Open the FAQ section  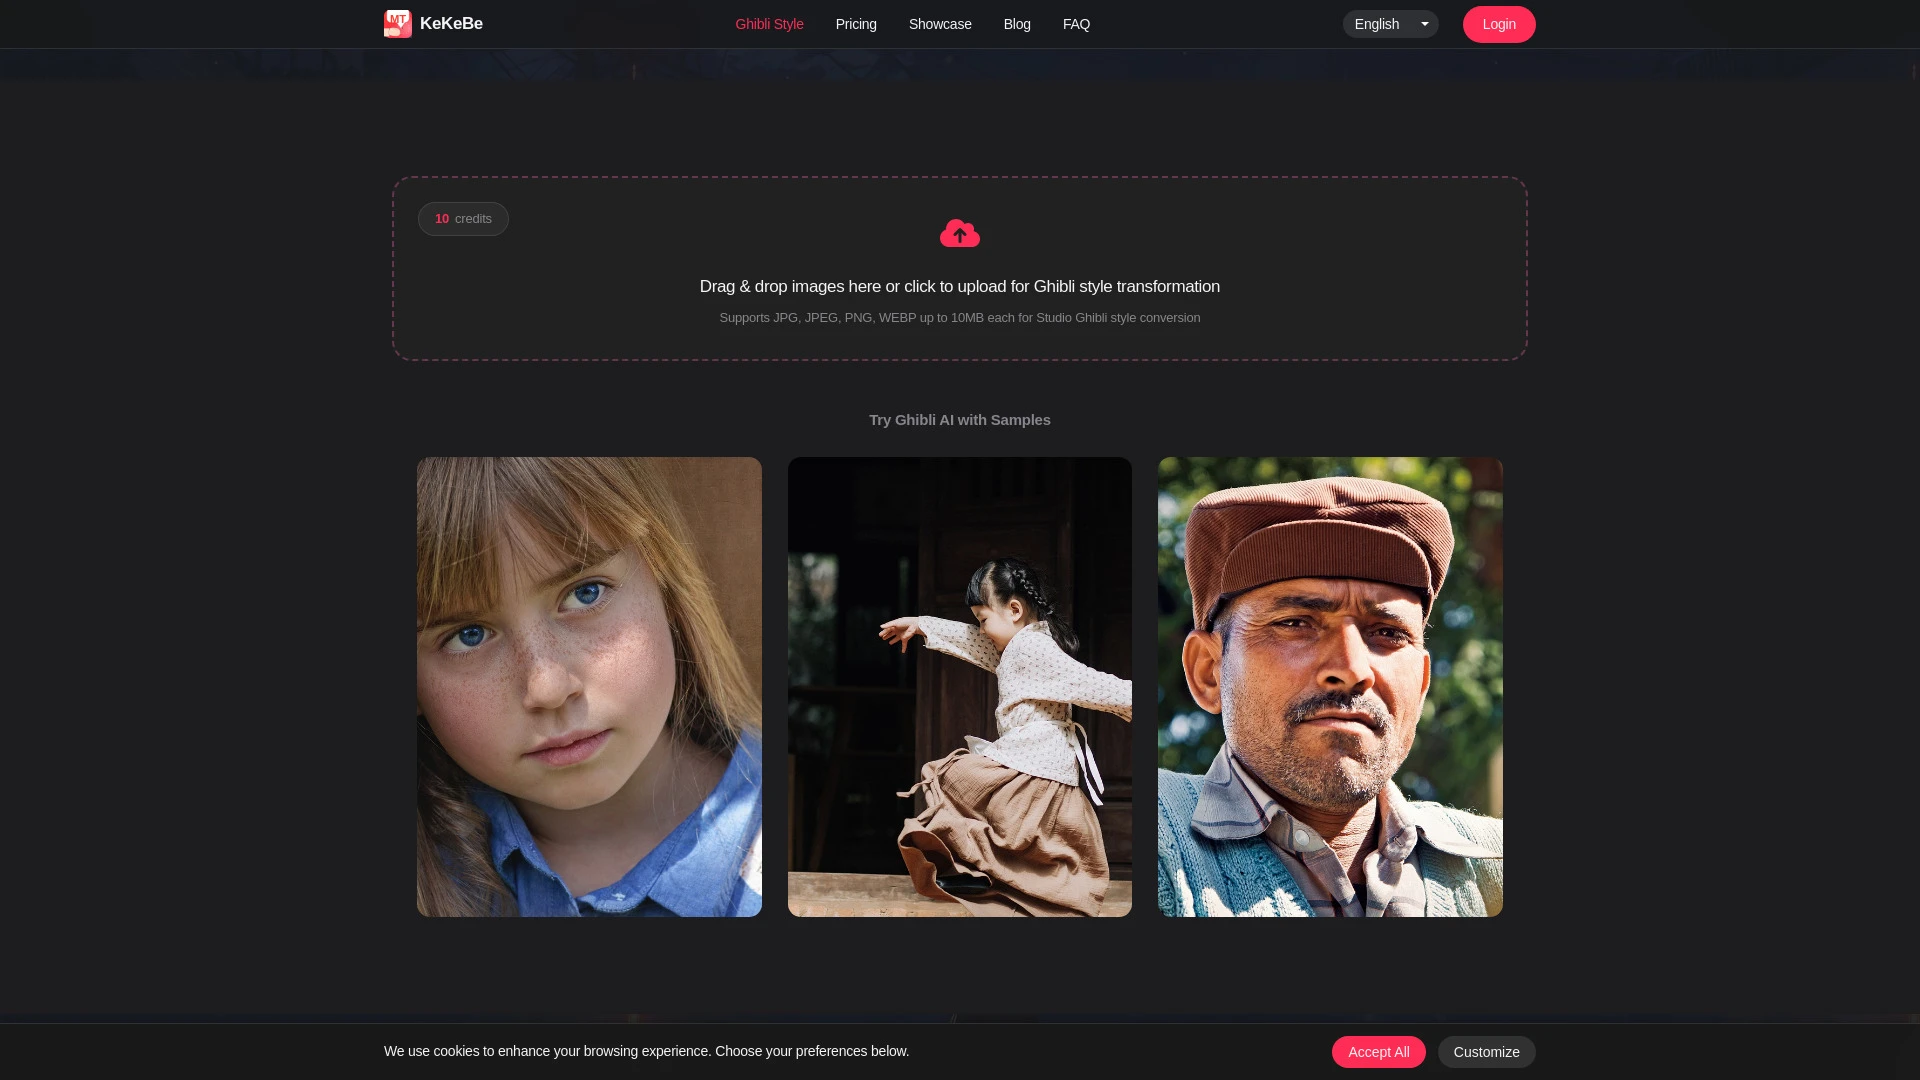point(1076,24)
